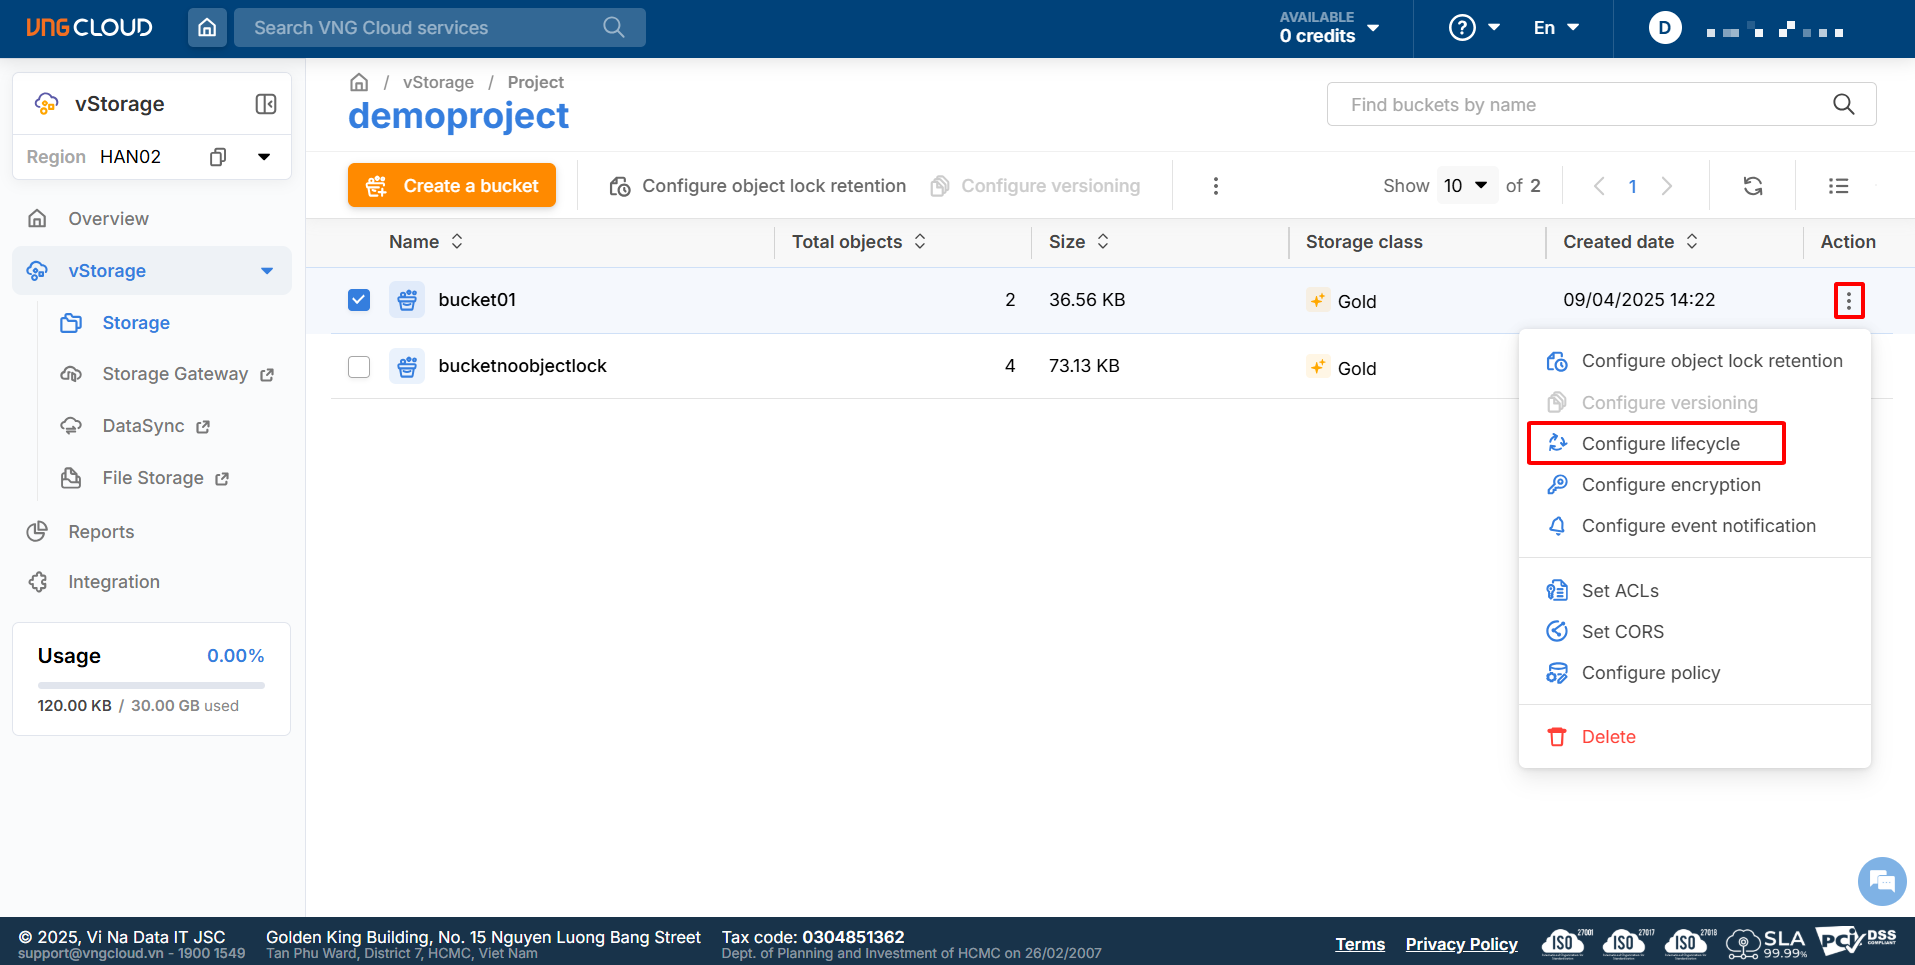Open the list view options icon

click(x=1838, y=186)
